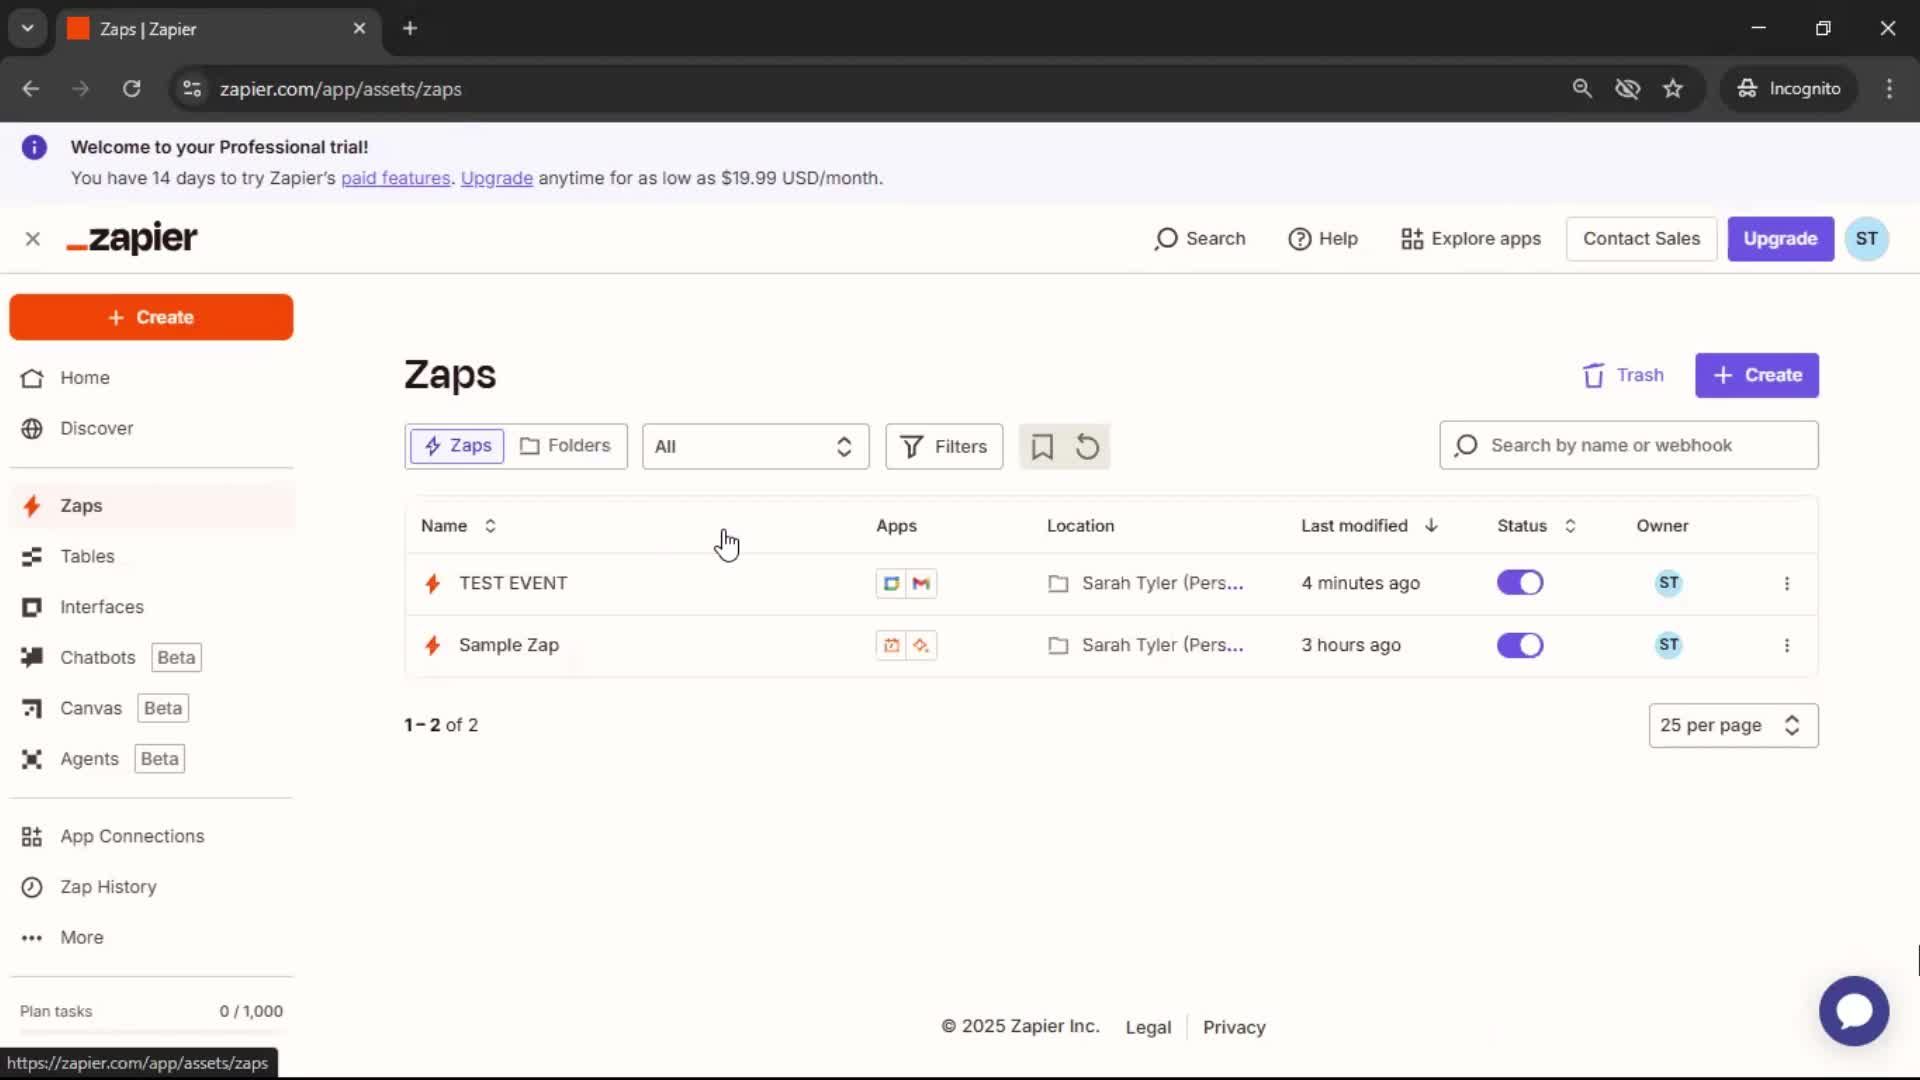Reload the page in the browser
This screenshot has height=1080, width=1920.
tap(131, 89)
